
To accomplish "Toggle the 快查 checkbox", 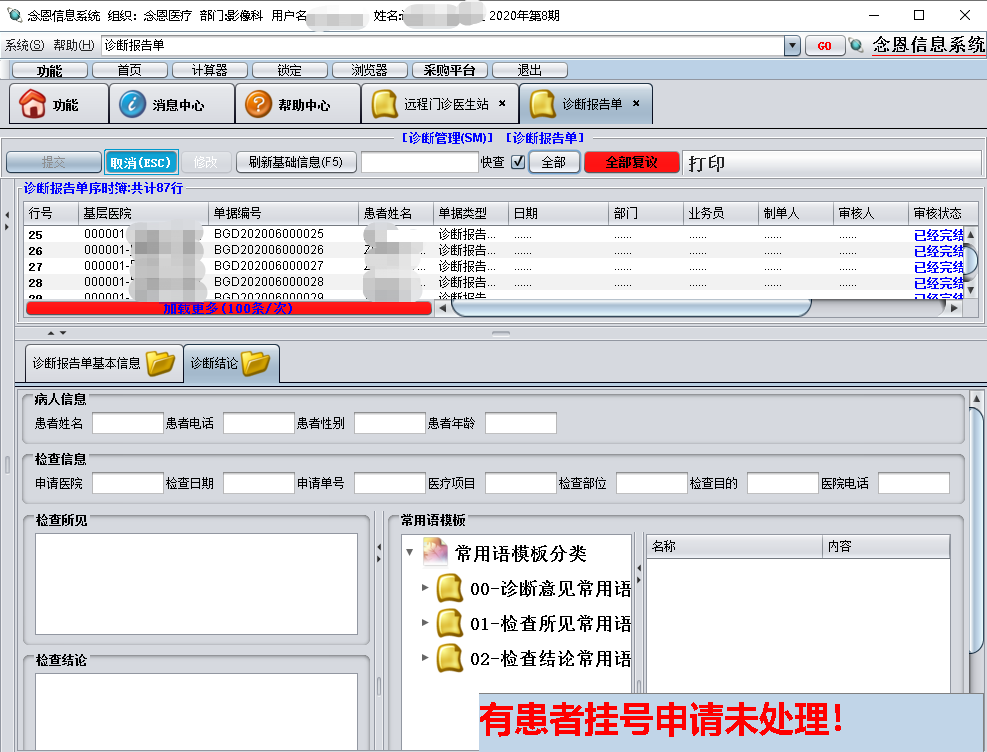I will (518, 162).
